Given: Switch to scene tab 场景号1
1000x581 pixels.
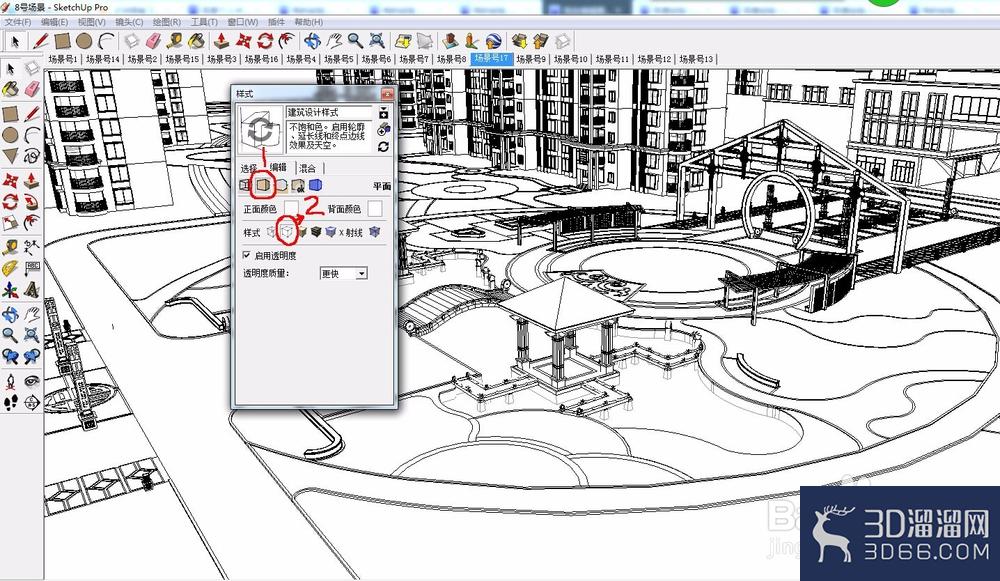Looking at the screenshot, I should [x=62, y=59].
